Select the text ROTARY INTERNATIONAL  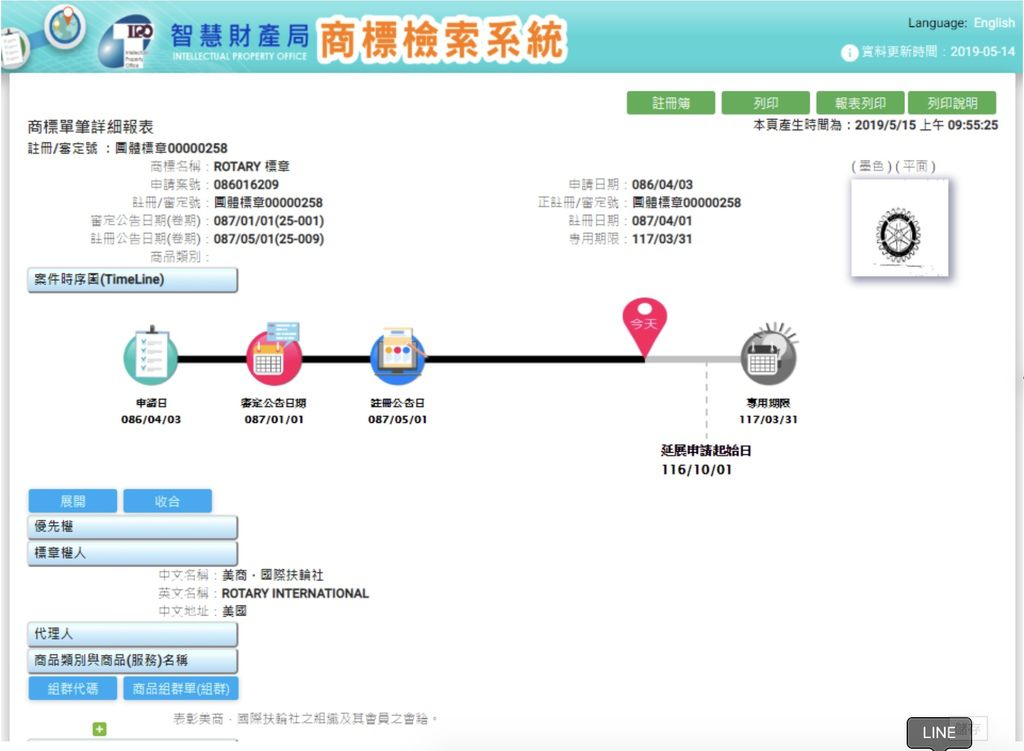tap(295, 593)
